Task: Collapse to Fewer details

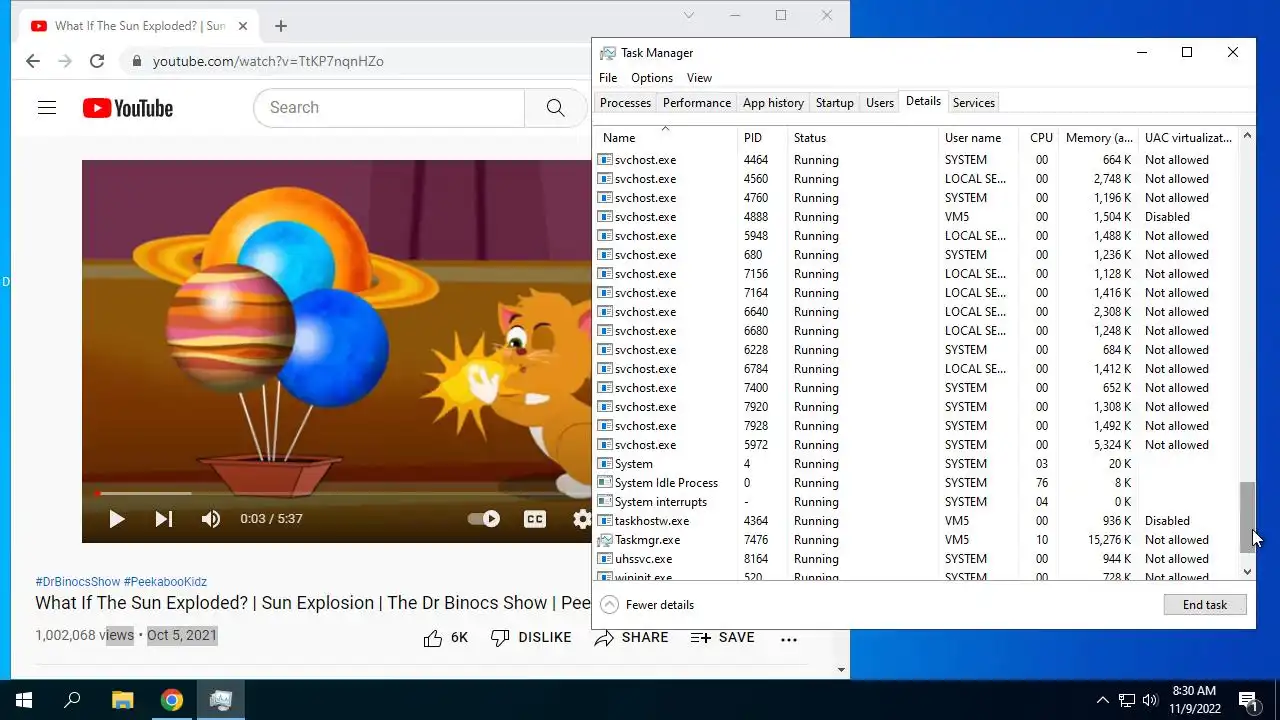Action: (x=647, y=605)
